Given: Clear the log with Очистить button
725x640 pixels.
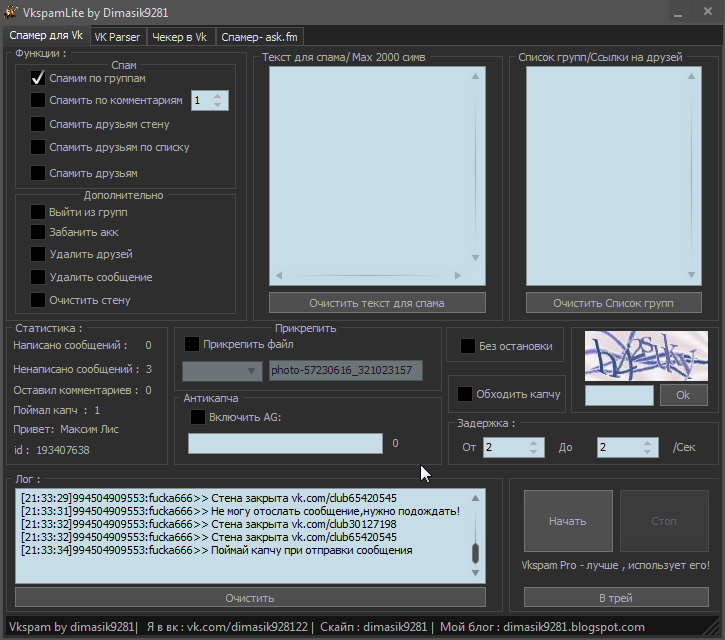Looking at the screenshot, I should click(x=250, y=597).
